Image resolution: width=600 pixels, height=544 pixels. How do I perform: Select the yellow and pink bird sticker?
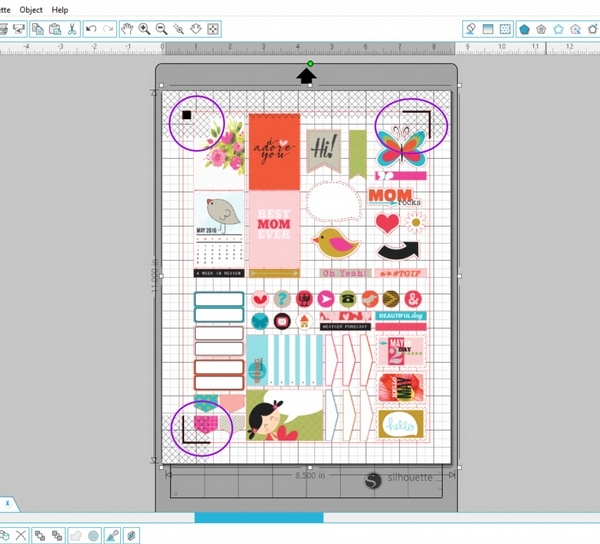click(336, 243)
